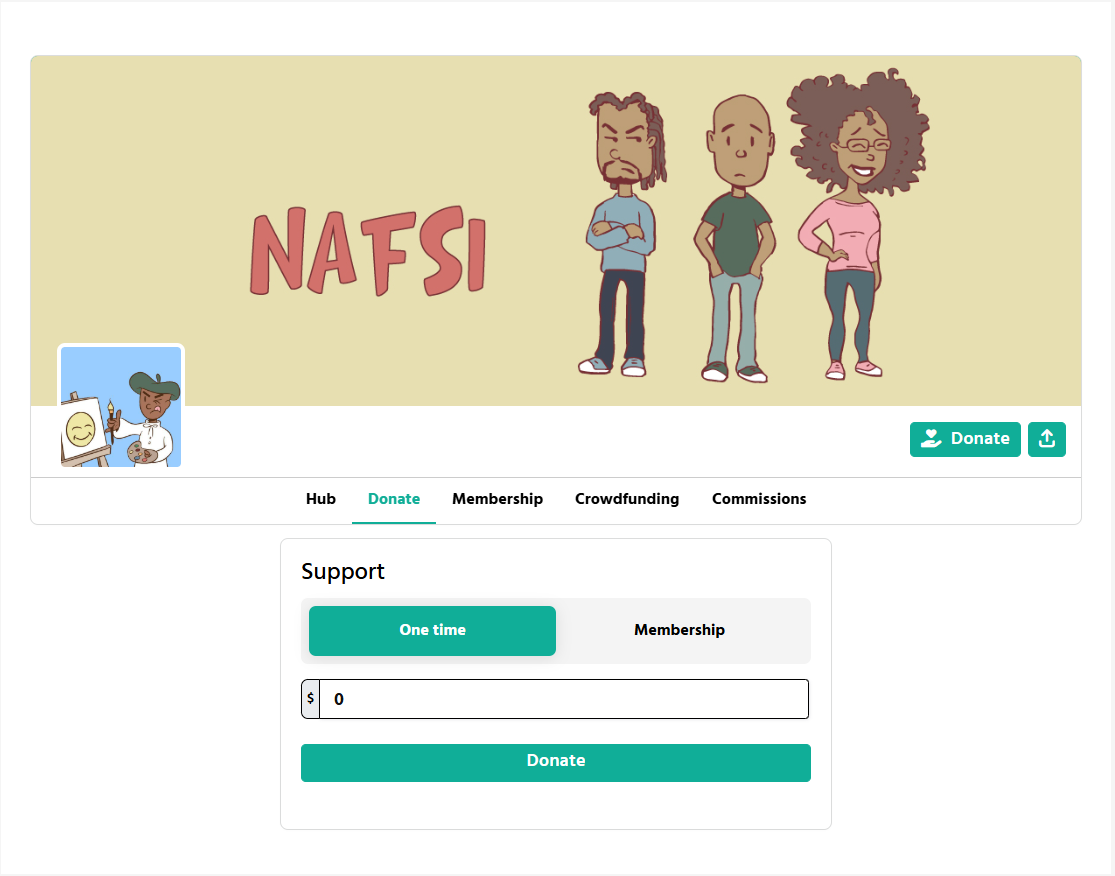The height and width of the screenshot is (876, 1115).
Task: Click the dollar sign currency prefix
Action: click(310, 698)
